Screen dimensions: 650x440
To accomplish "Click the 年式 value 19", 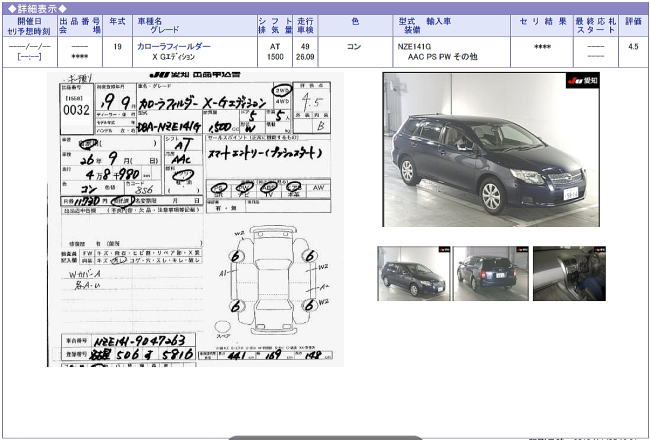I will [117, 47].
